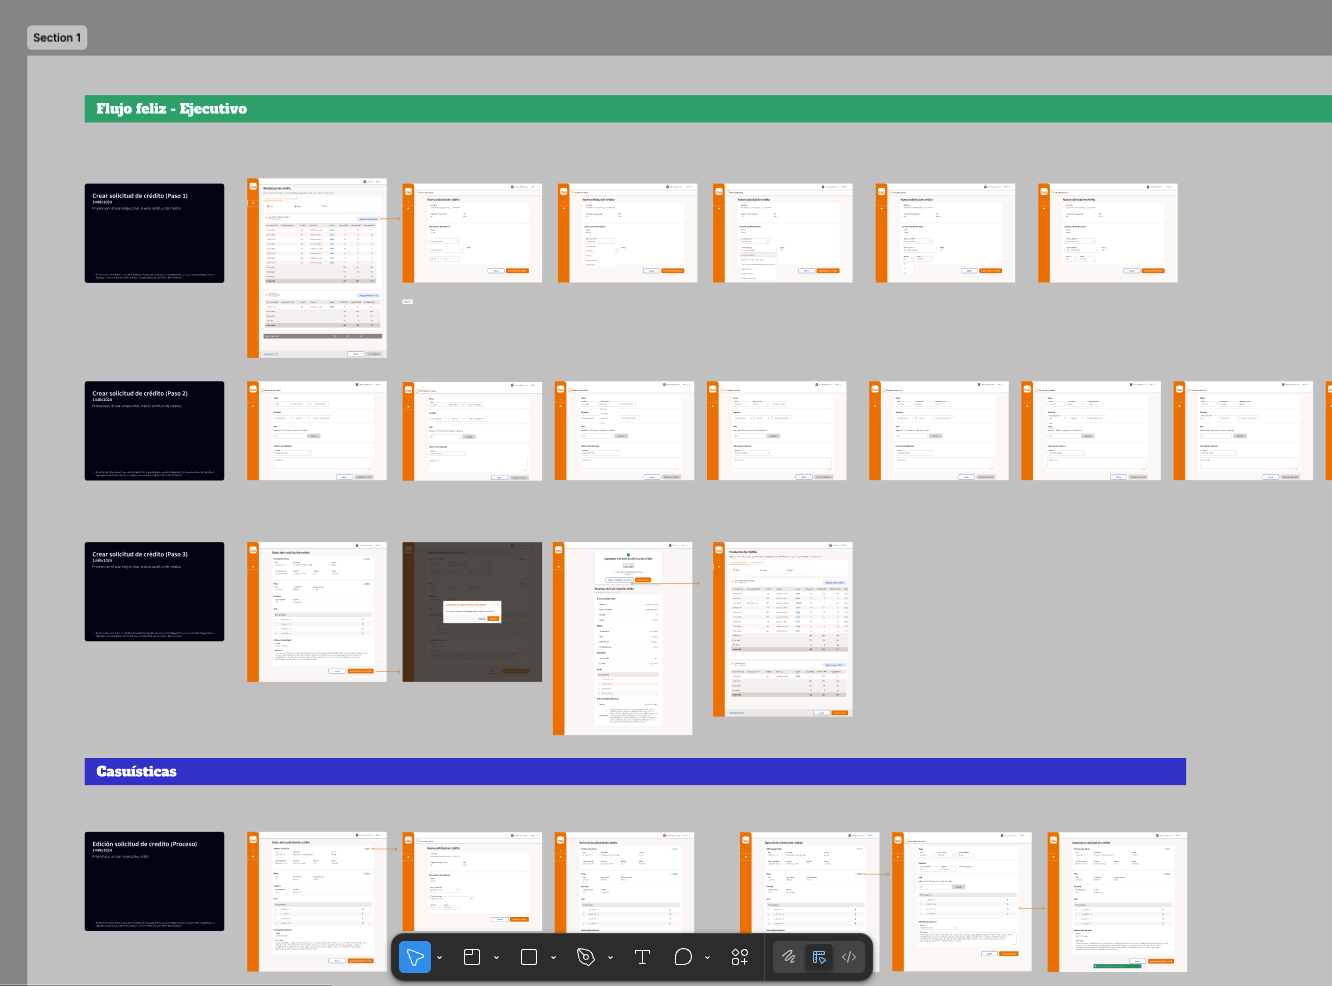
Task: Expand the Comment tool options chevron
Action: (708, 958)
